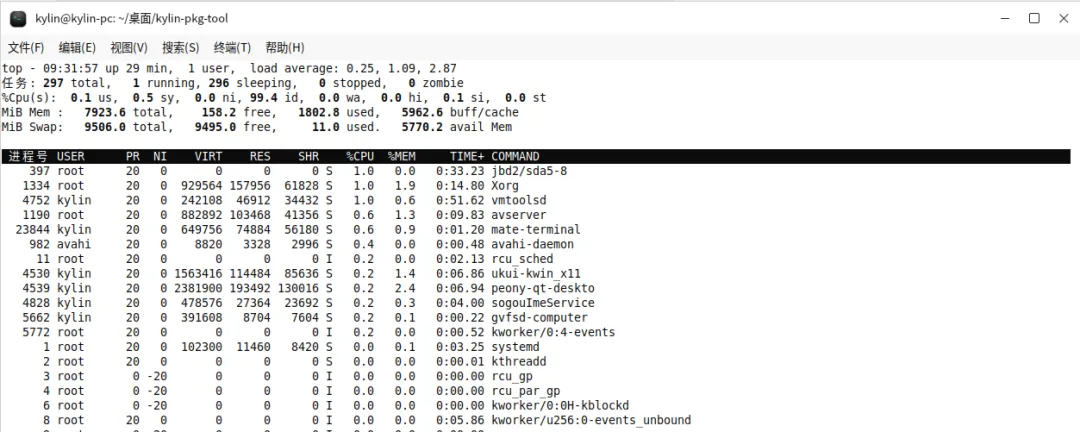Click the COMMAND column header
This screenshot has height=432, width=1080.
(515, 156)
